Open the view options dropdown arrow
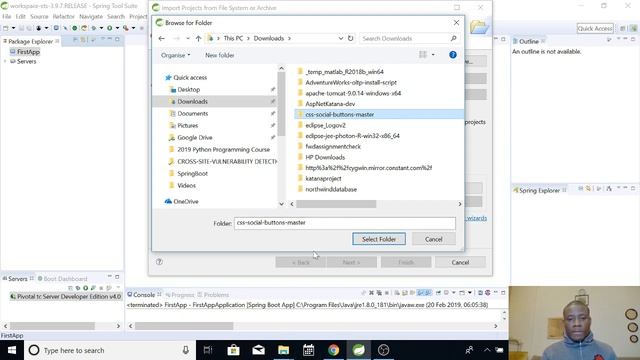This screenshot has width=640, height=360. pyautogui.click(x=433, y=55)
